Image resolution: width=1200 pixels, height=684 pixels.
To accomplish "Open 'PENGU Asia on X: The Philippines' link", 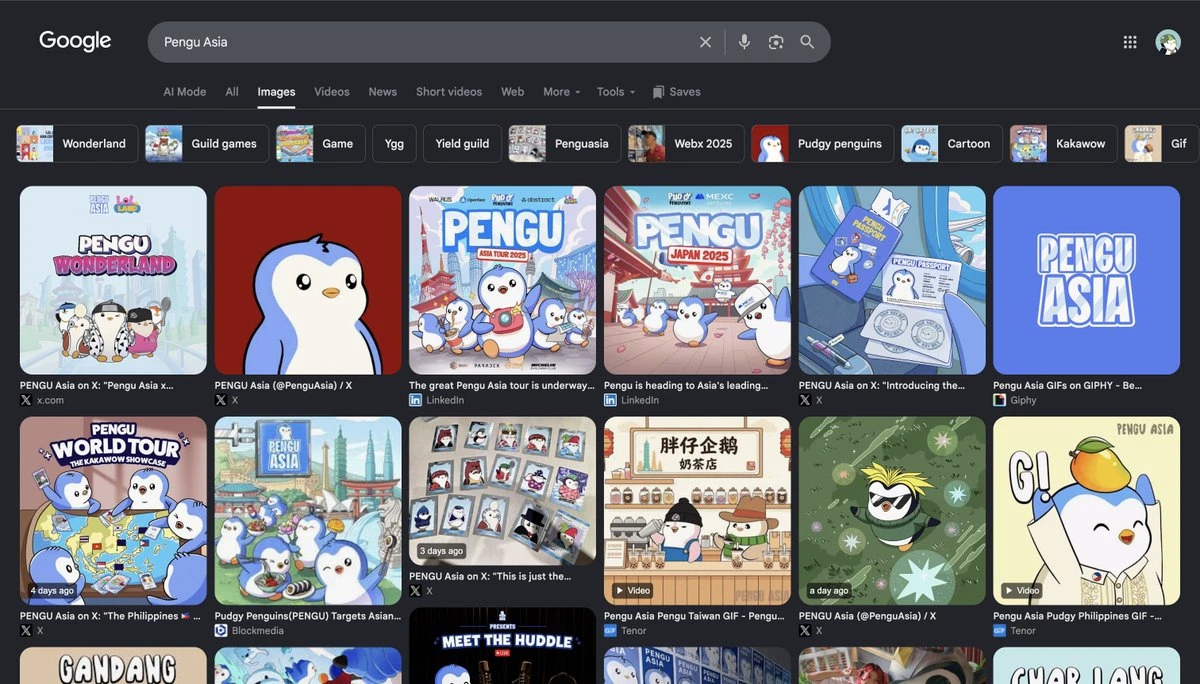I will point(110,616).
